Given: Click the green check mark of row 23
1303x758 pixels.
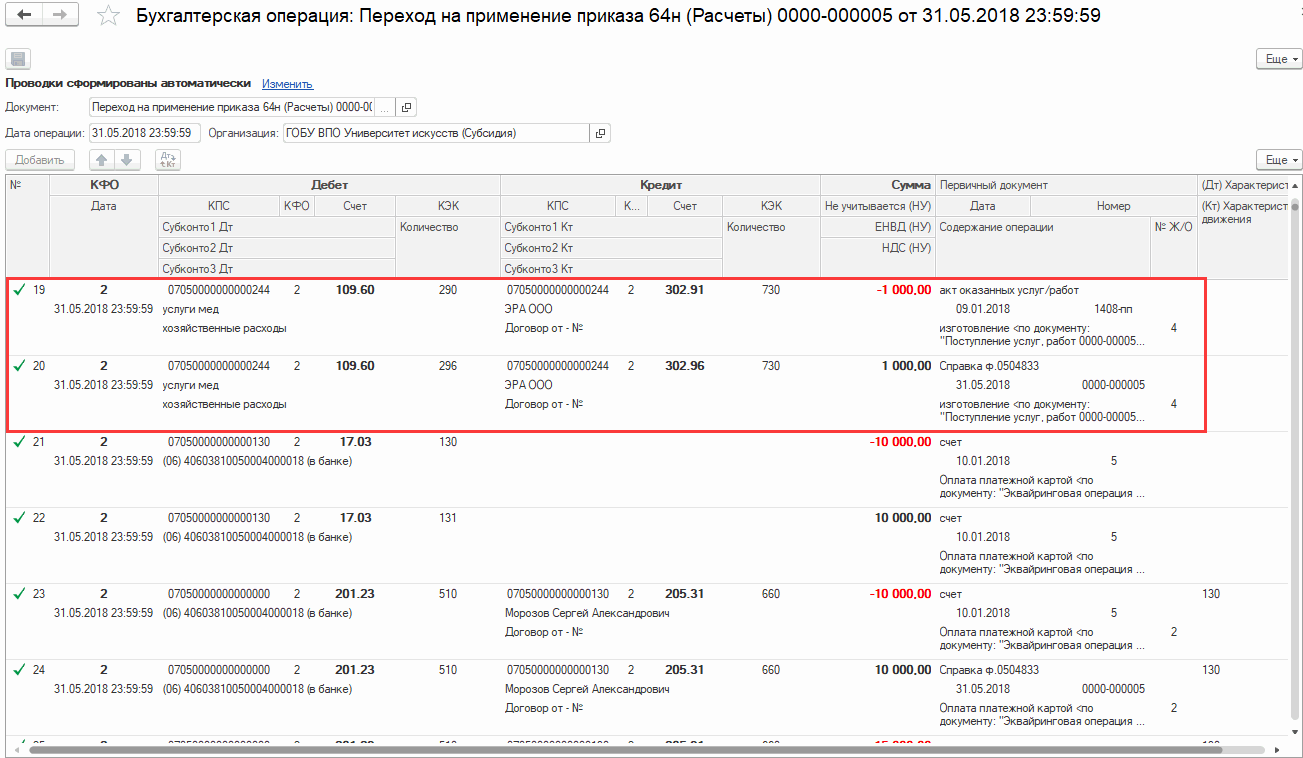Looking at the screenshot, I should click(x=18, y=594).
